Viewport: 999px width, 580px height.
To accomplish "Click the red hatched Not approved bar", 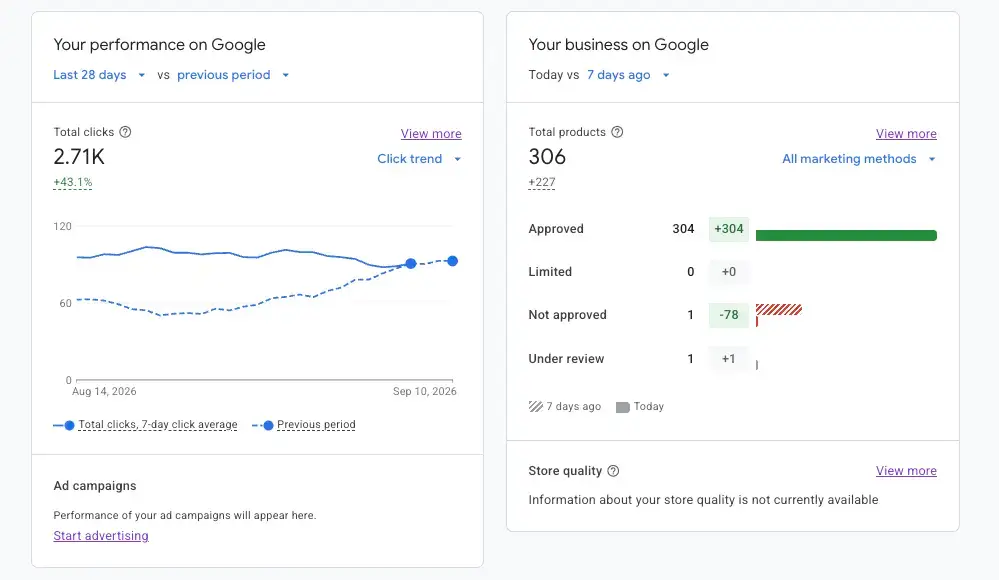I will click(x=779, y=310).
